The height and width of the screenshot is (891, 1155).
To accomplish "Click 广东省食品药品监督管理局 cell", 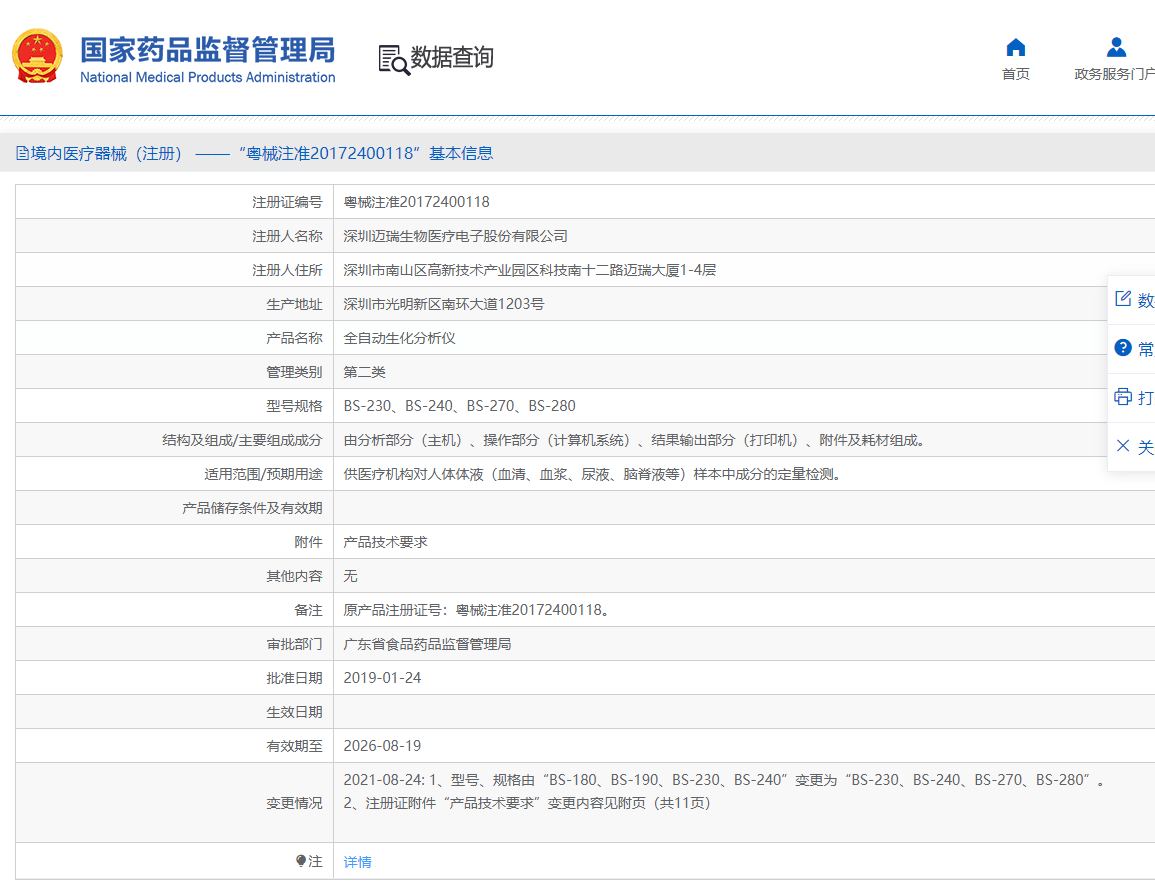I will (x=427, y=644).
